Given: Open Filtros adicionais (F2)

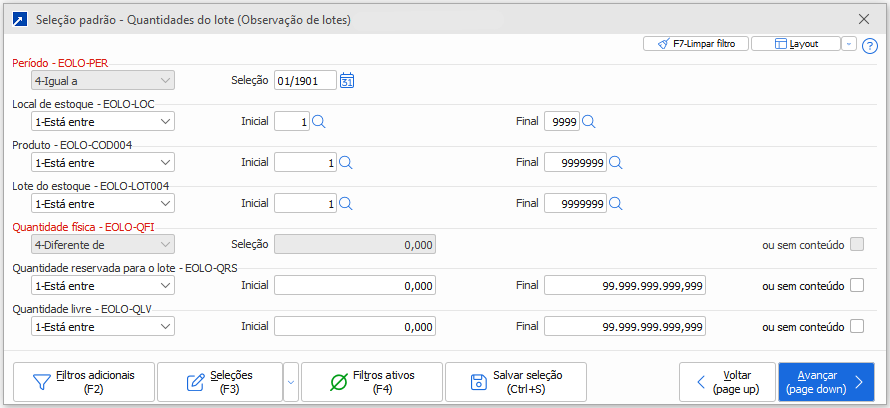Looking at the screenshot, I should click(84, 382).
